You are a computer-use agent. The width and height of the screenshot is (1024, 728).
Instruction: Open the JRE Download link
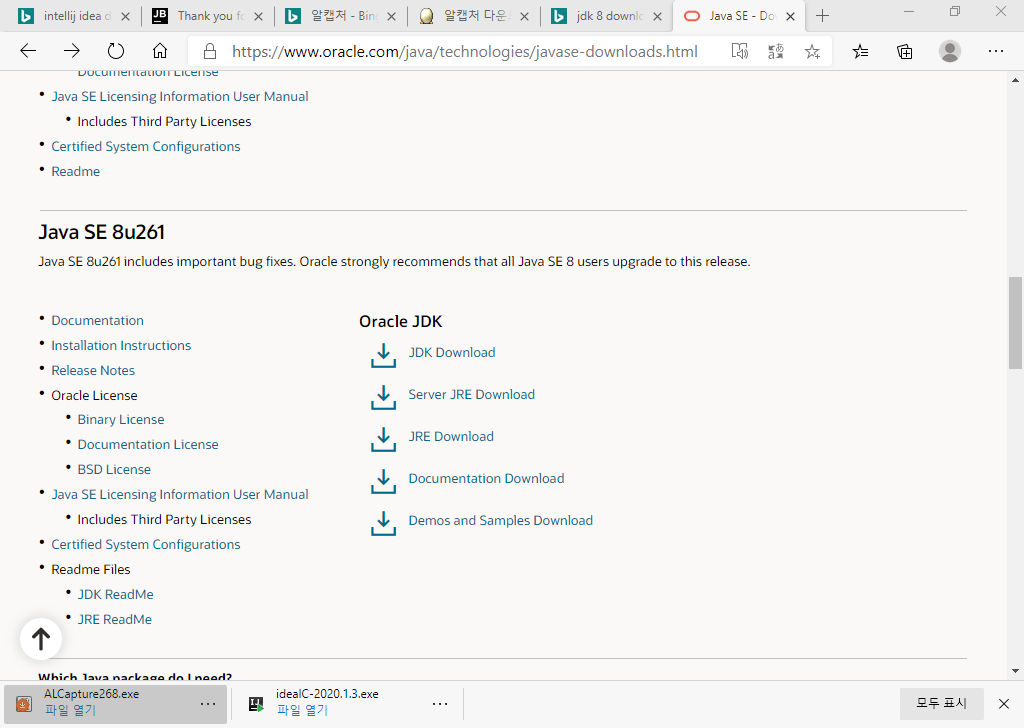click(451, 436)
